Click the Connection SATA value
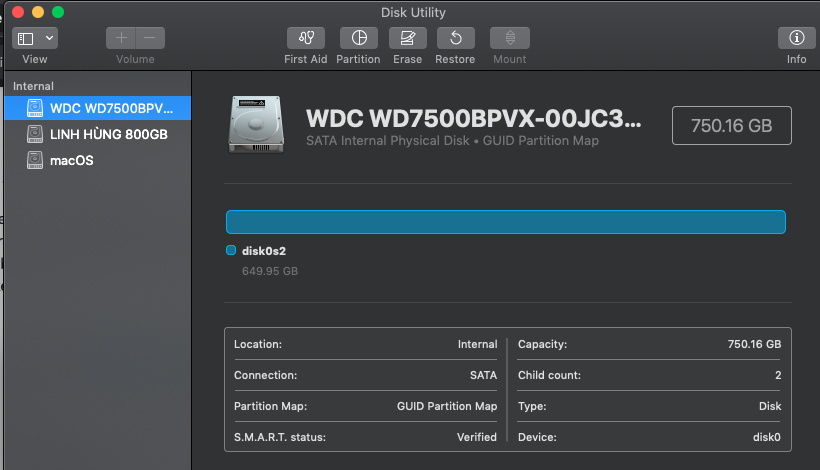The height and width of the screenshot is (470, 820). (483, 375)
